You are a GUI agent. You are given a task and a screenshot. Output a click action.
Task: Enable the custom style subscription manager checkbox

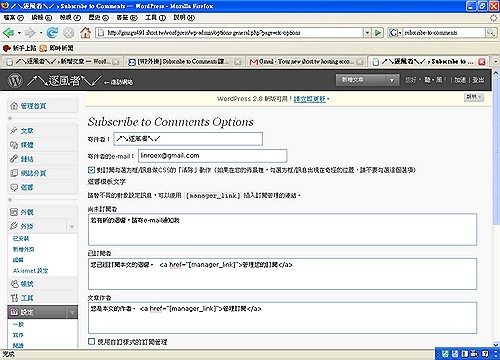coord(91,341)
